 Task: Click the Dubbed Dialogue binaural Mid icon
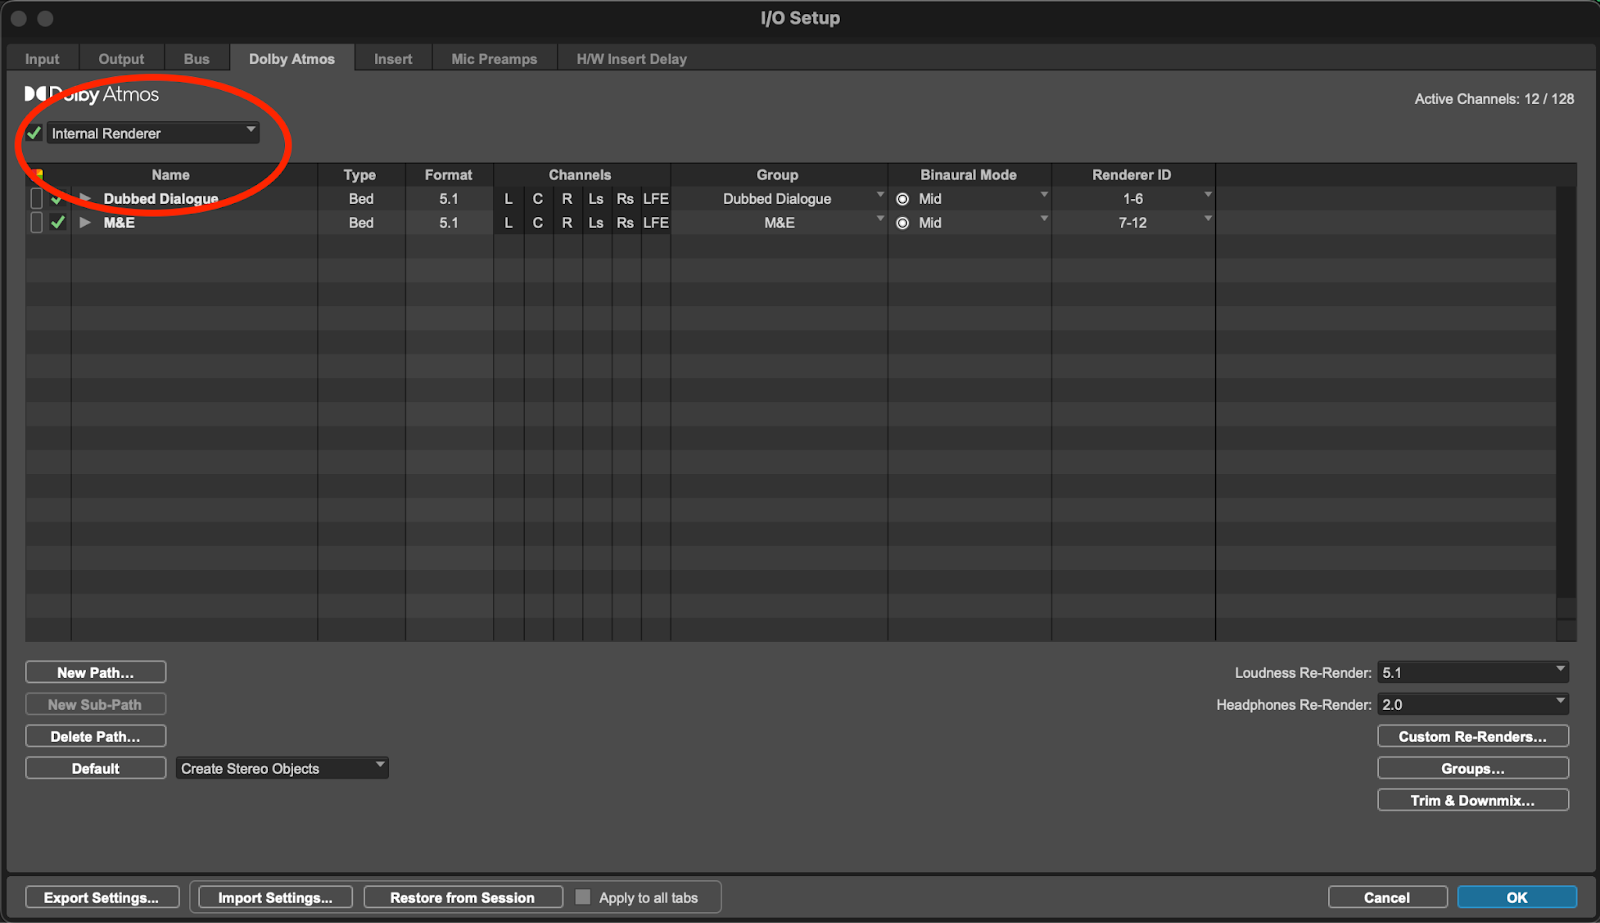pyautogui.click(x=903, y=199)
